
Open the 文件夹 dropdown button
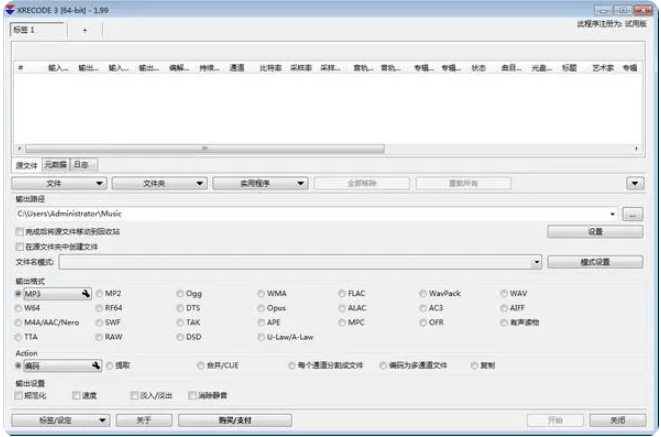click(x=159, y=183)
